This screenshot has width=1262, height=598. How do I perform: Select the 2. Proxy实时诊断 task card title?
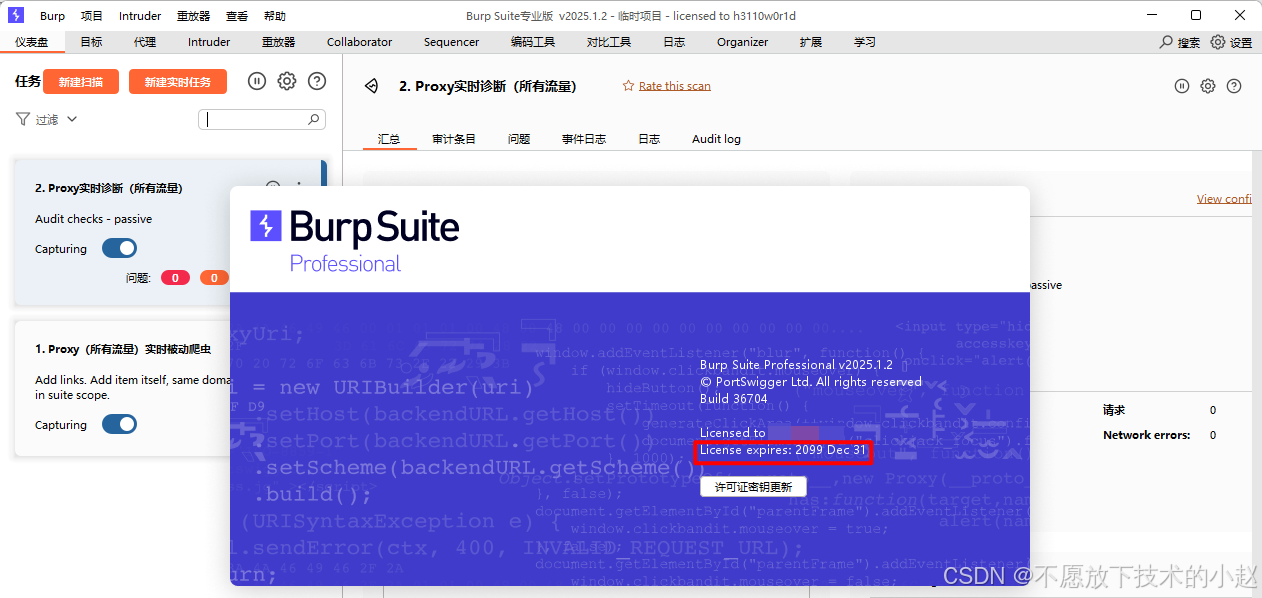click(109, 188)
